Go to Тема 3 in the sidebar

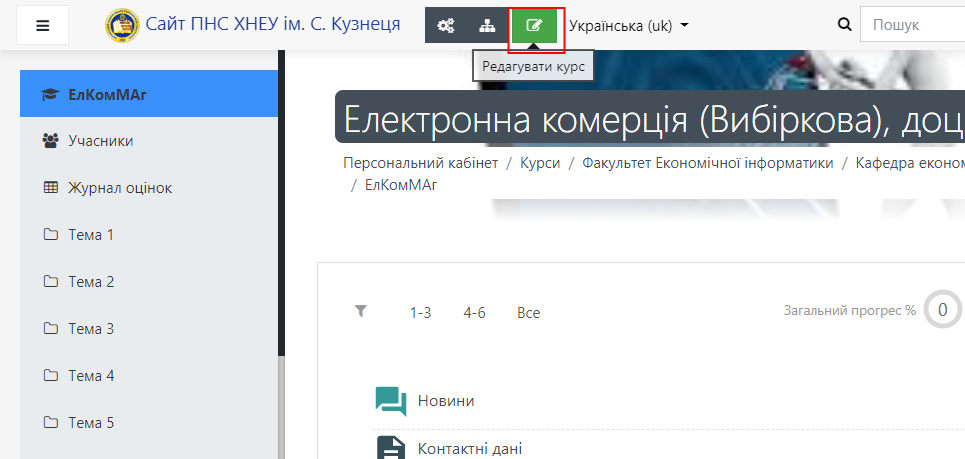point(149,329)
